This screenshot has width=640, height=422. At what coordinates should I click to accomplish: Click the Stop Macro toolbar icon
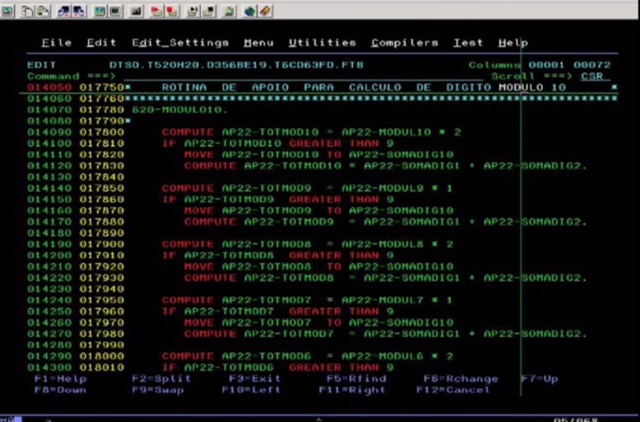coord(173,11)
